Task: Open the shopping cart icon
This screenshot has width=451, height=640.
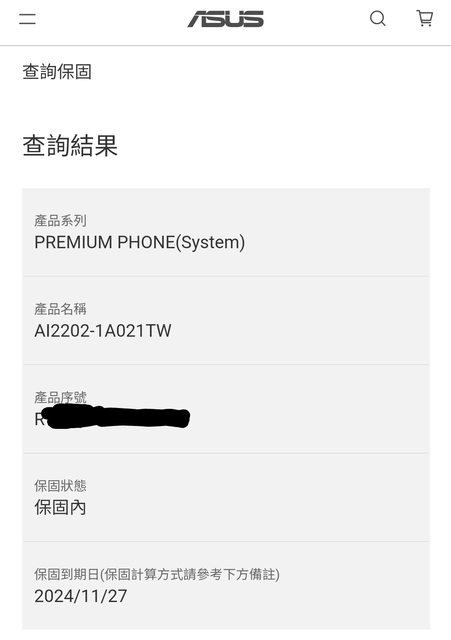Action: click(x=424, y=18)
